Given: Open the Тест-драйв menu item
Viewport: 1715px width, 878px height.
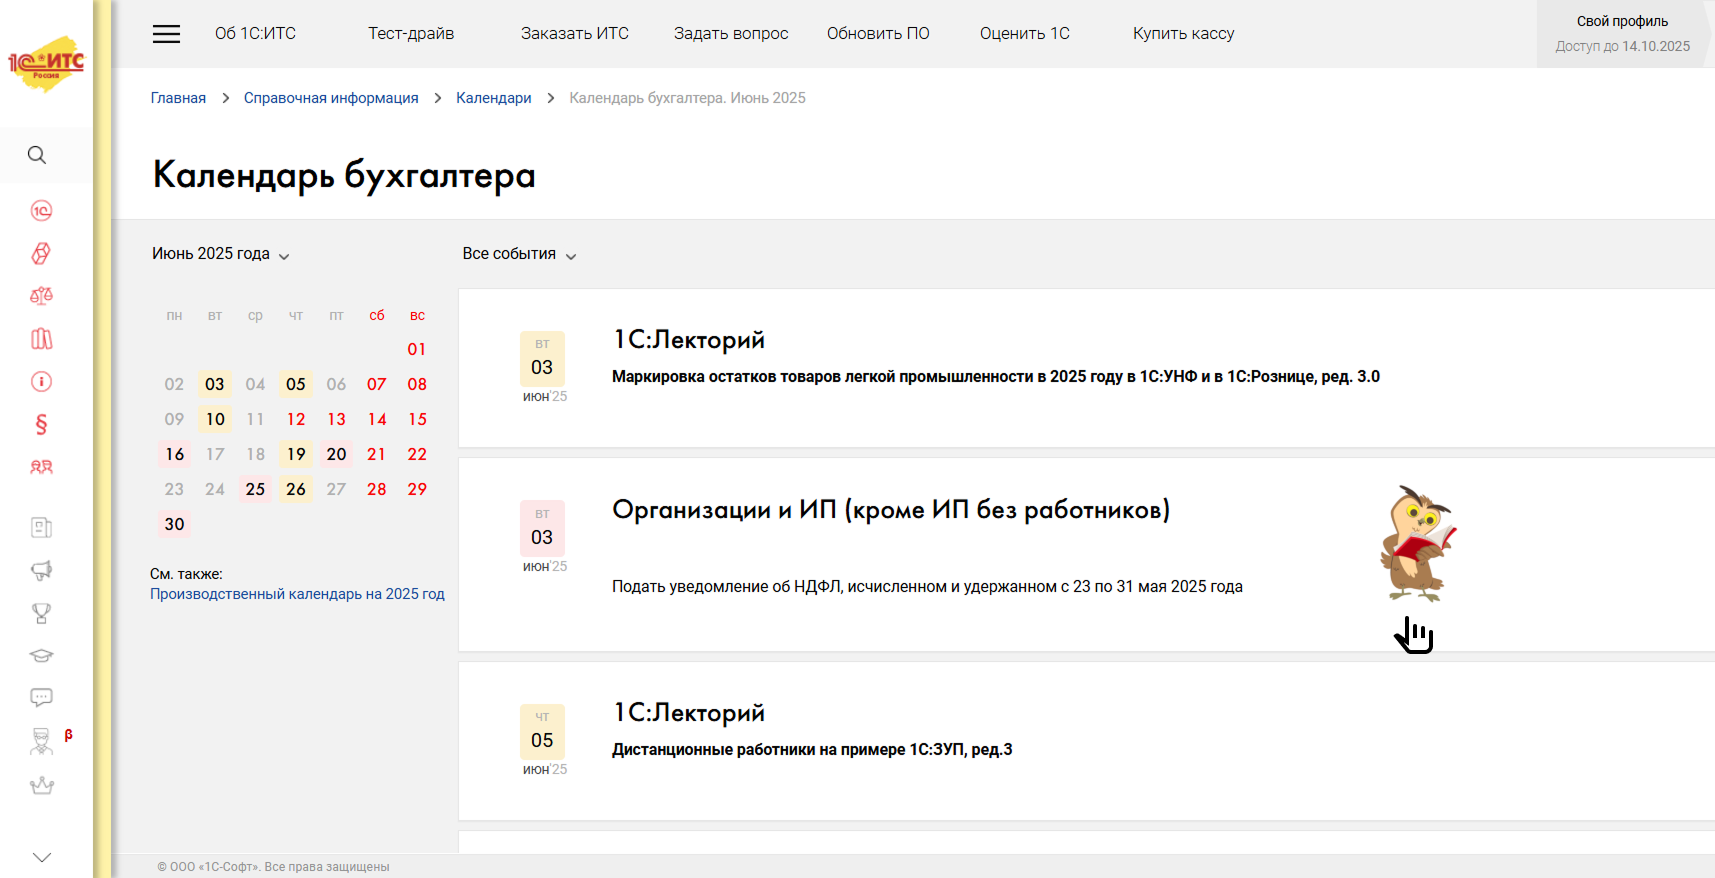Looking at the screenshot, I should 411,33.
